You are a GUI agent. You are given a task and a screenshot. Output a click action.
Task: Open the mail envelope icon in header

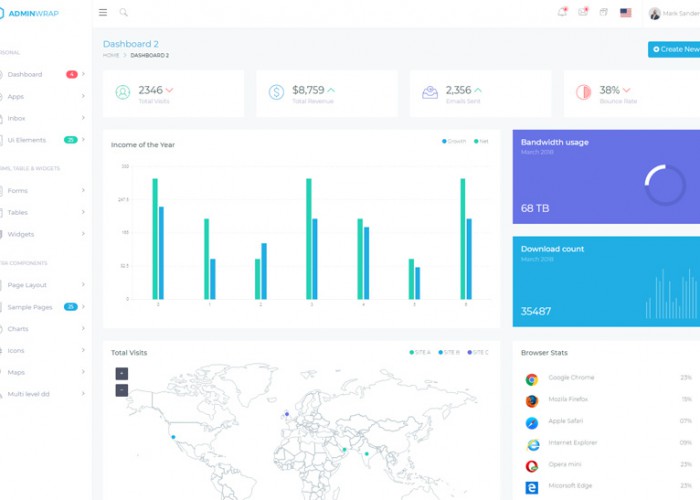[x=583, y=12]
